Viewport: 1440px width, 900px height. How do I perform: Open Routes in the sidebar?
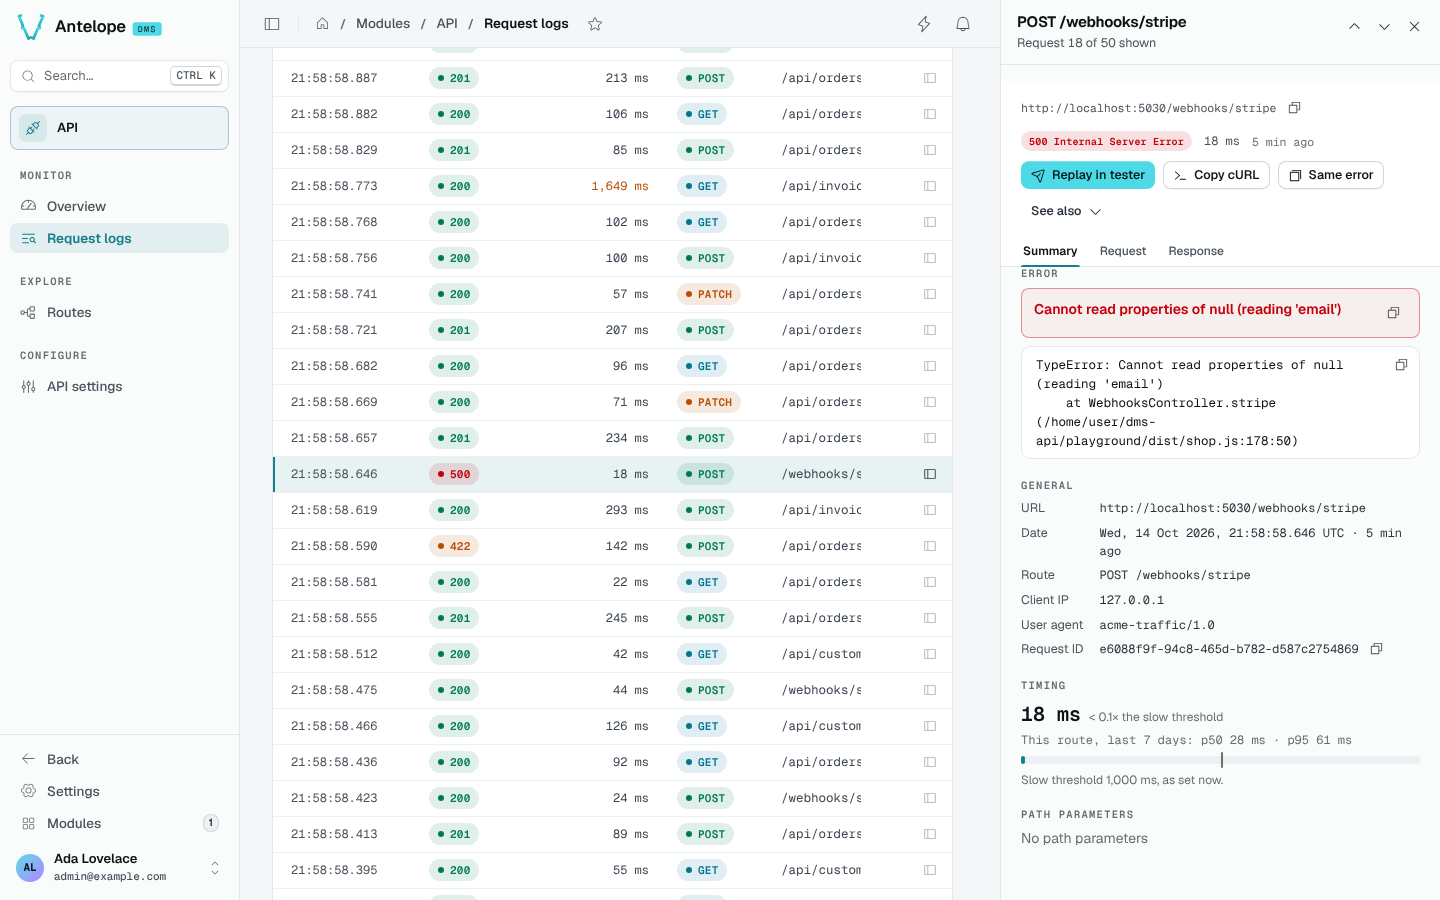pos(119,312)
